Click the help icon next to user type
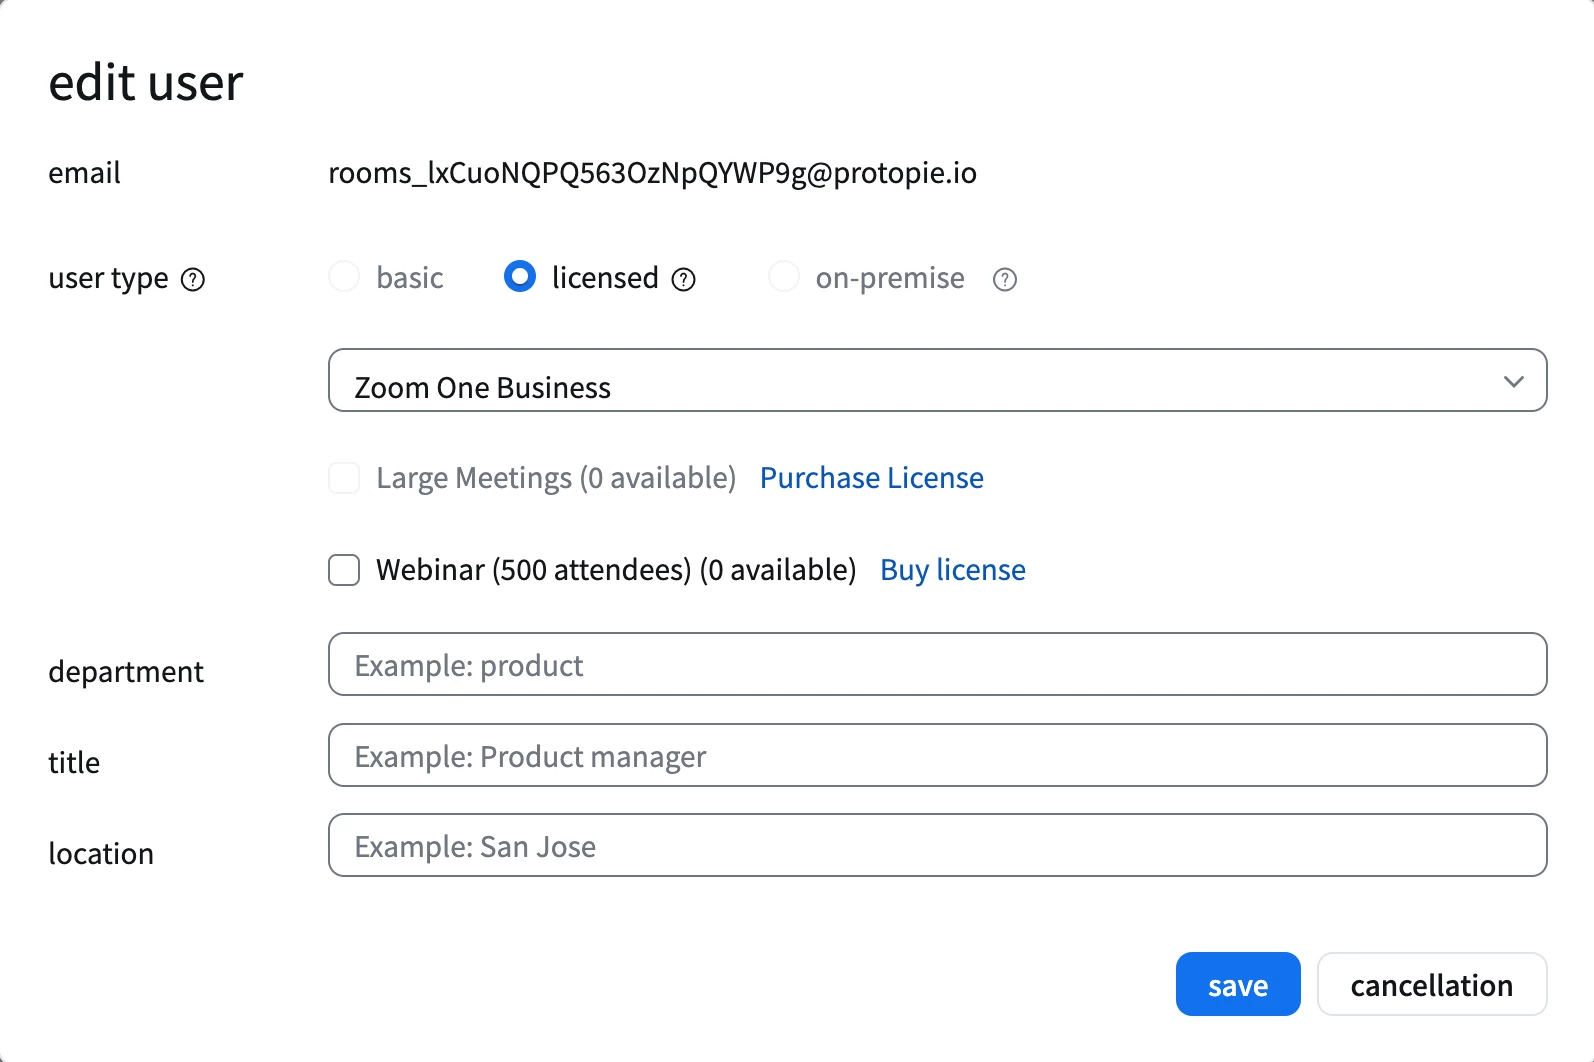 (193, 280)
